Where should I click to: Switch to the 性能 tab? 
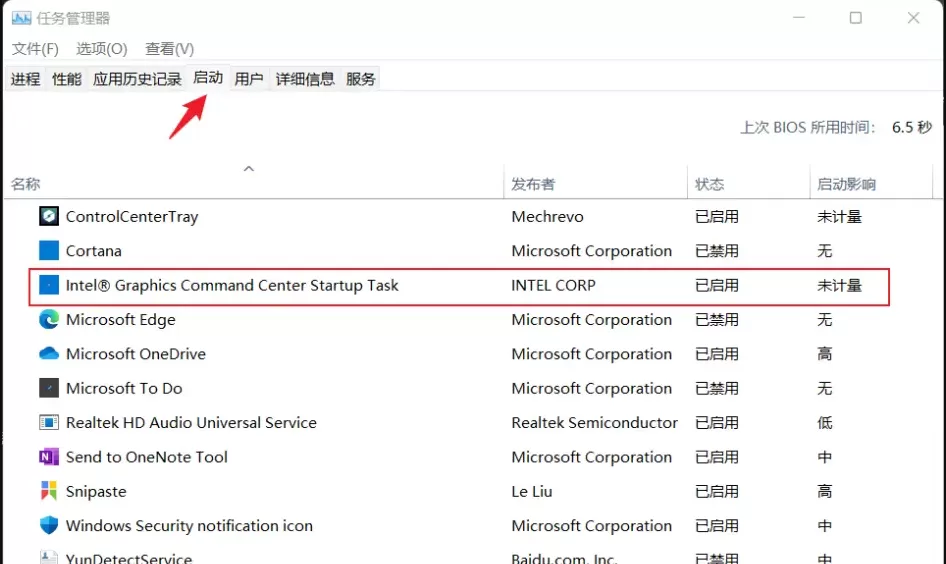coord(66,78)
